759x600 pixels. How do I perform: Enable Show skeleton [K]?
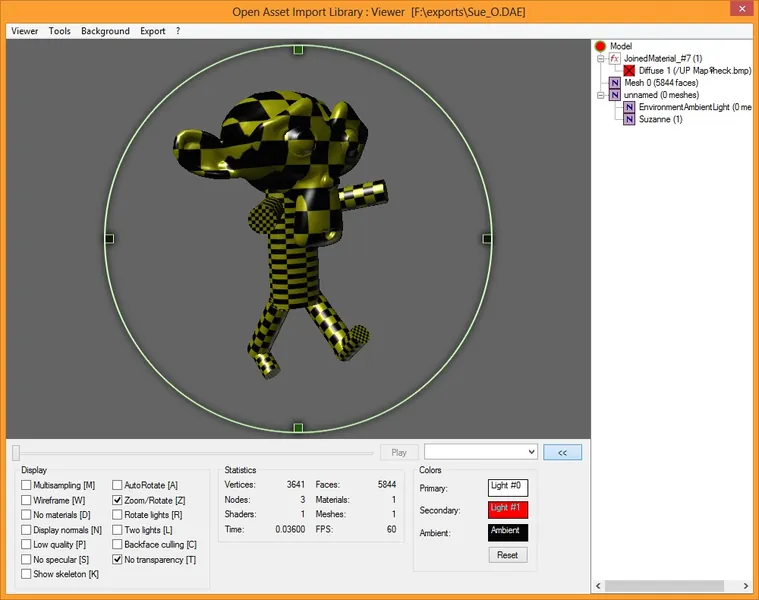tap(26, 574)
